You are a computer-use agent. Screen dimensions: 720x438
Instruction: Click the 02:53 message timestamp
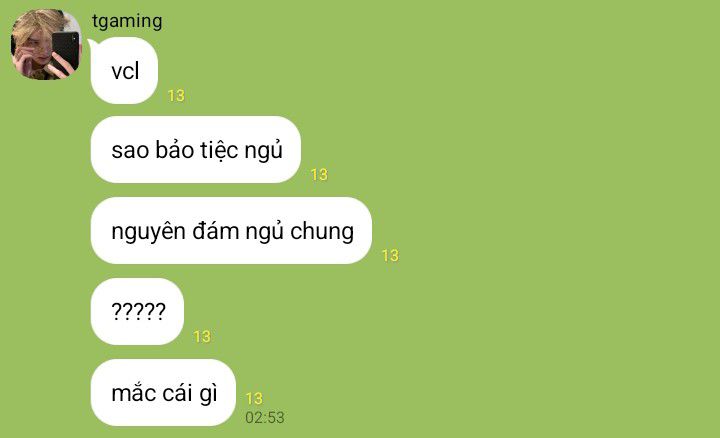point(265,417)
